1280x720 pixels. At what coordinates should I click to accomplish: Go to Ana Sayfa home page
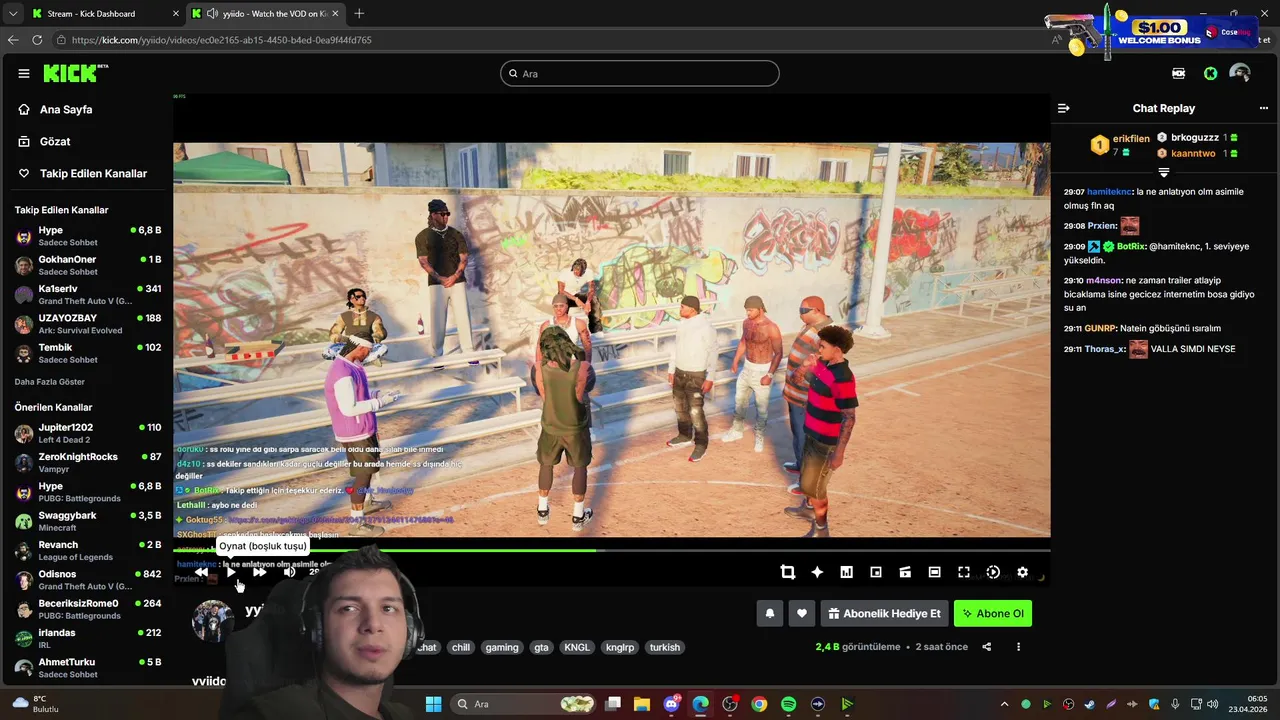click(x=66, y=109)
